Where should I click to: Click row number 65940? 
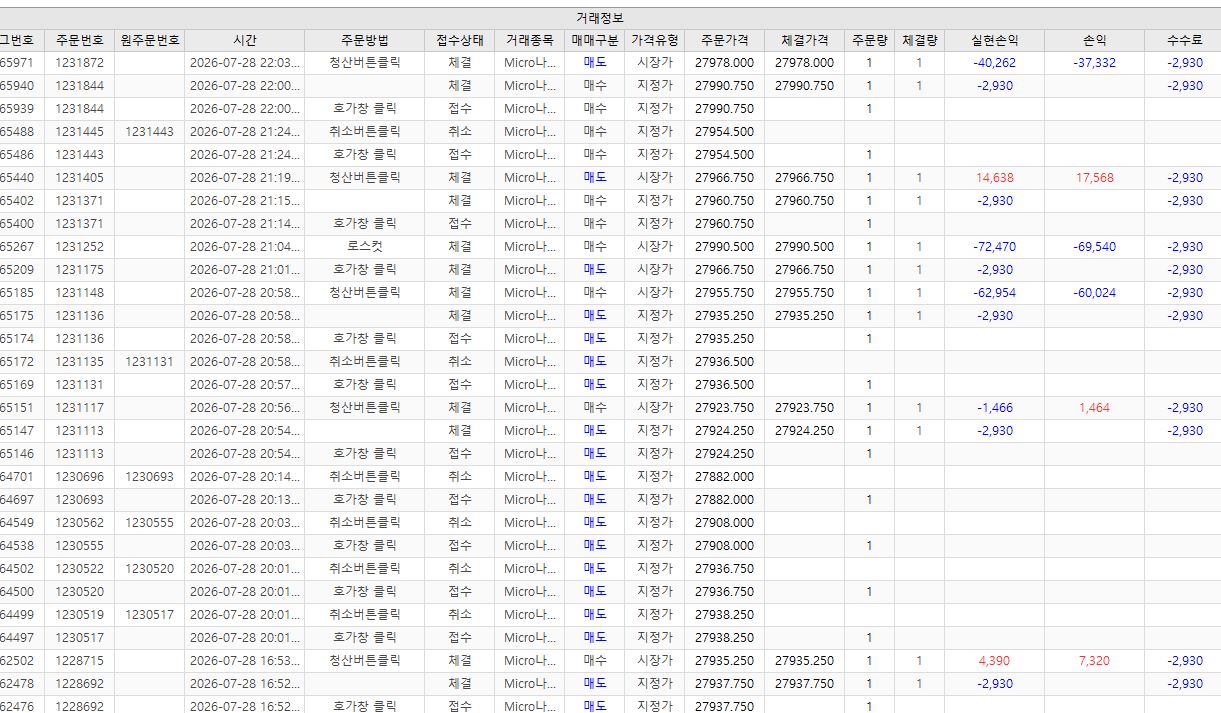click(x=16, y=86)
